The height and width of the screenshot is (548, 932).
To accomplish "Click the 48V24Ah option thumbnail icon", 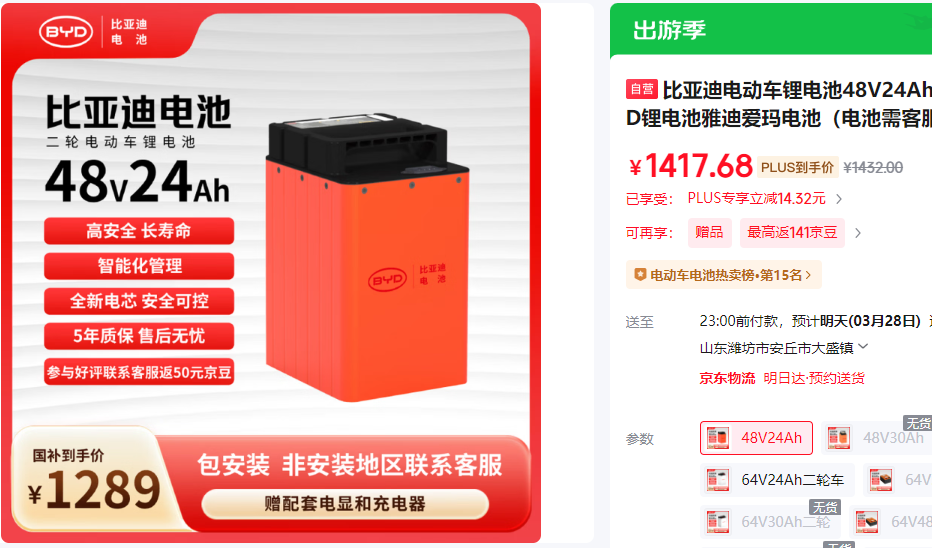I will tap(718, 438).
